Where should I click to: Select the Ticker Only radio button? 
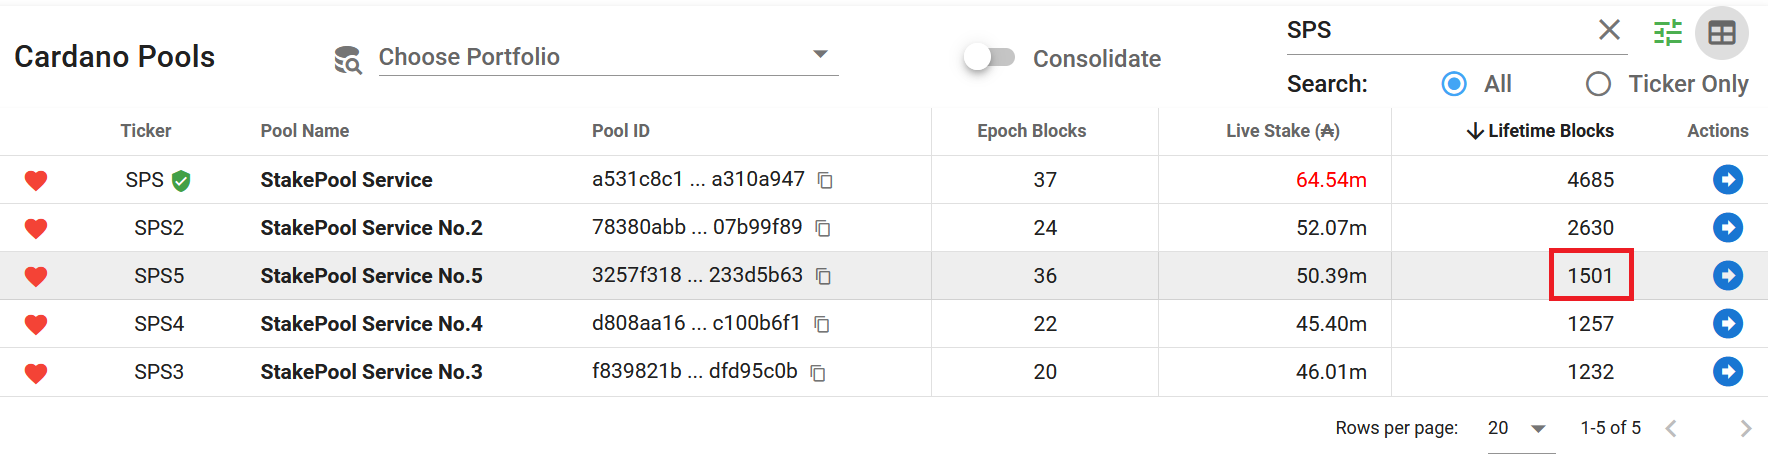point(1598,84)
